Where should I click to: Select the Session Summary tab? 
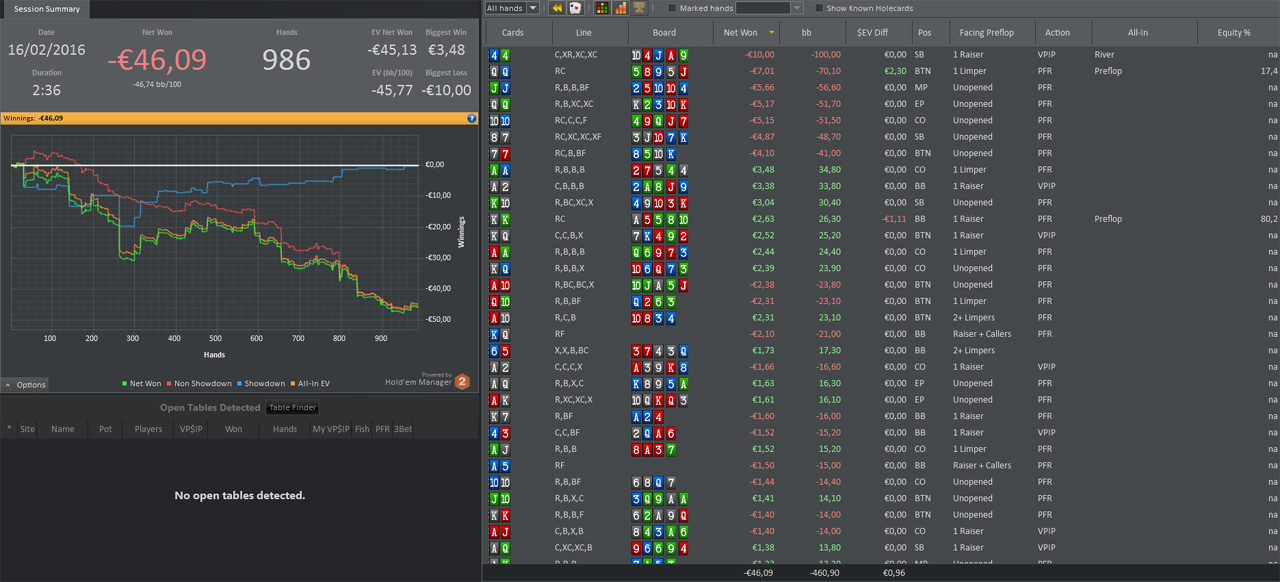(46, 9)
